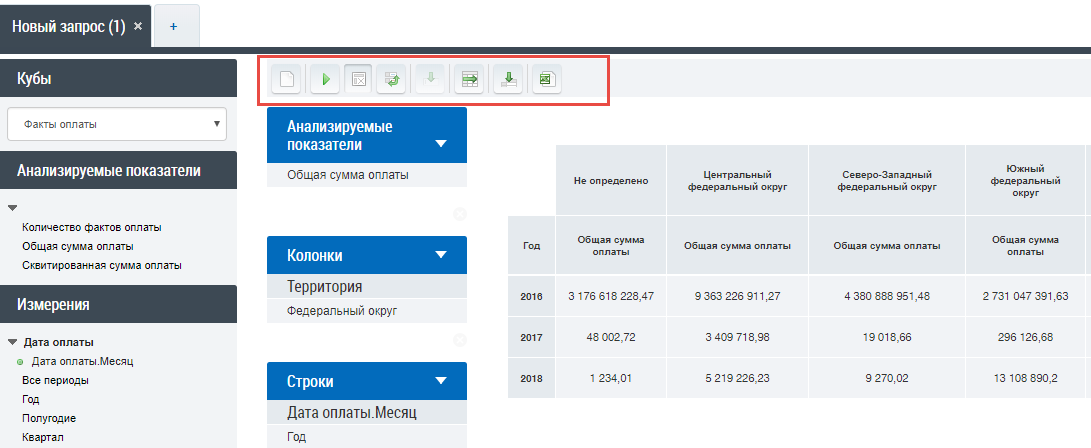Open the Колонки panel dropdown arrow
This screenshot has width=1091, height=448.
click(x=441, y=255)
